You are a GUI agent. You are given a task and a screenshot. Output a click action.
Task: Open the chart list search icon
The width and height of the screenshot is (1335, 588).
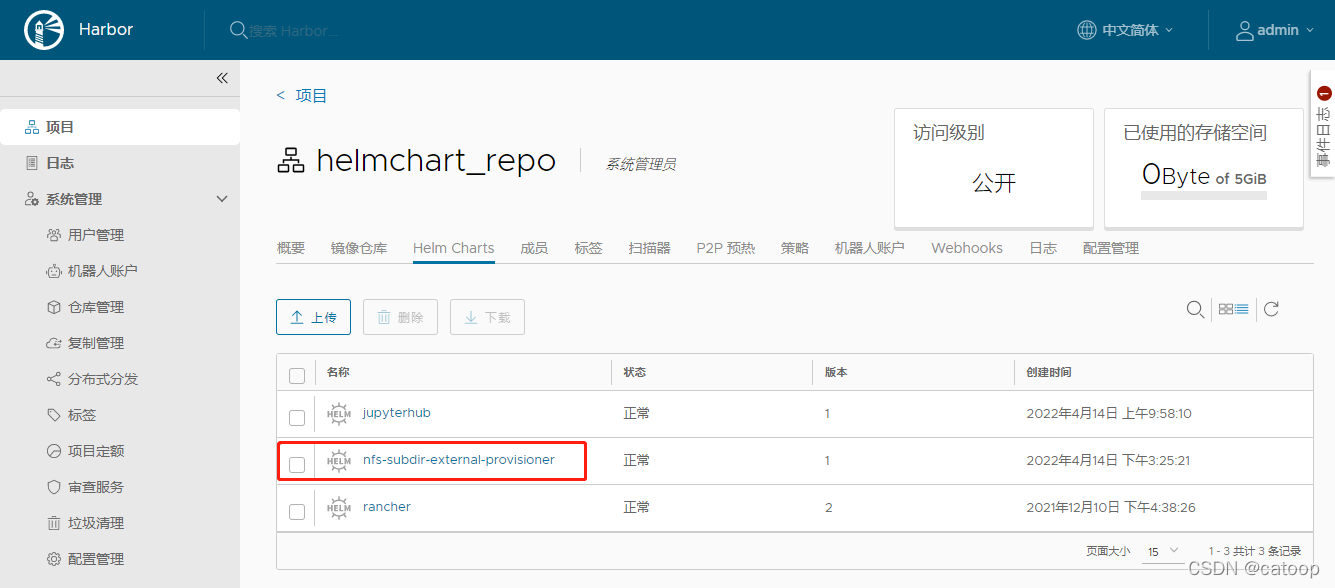coord(1195,310)
